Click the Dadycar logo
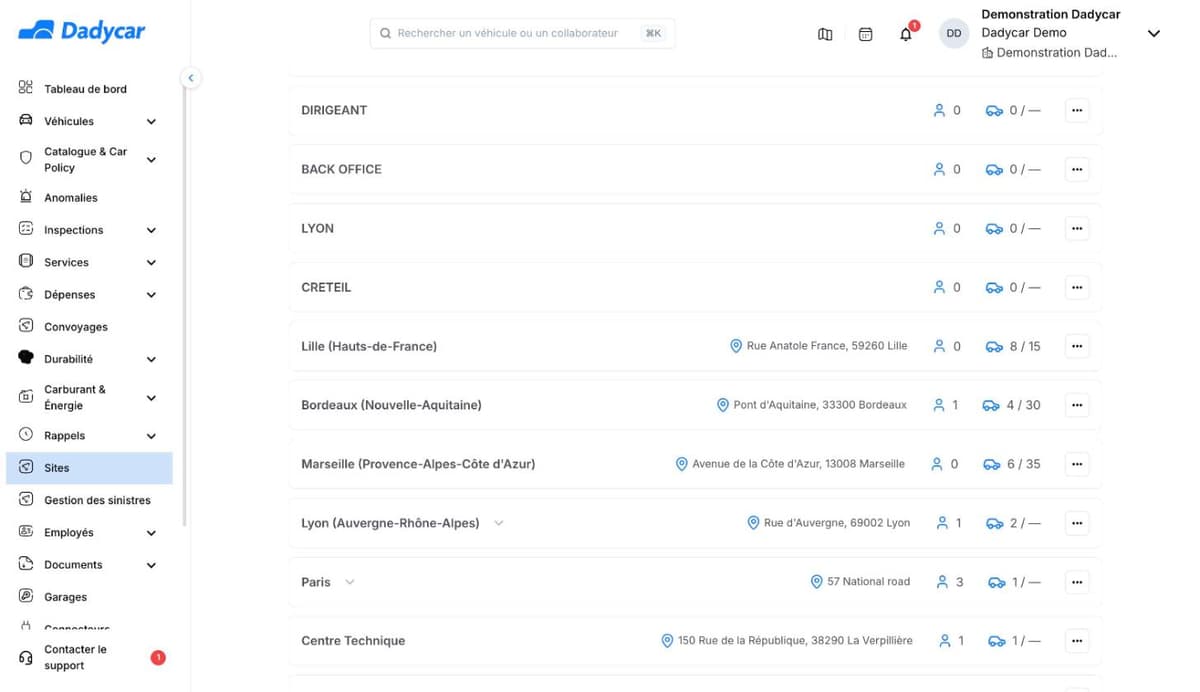1200x692 pixels. coord(82,31)
